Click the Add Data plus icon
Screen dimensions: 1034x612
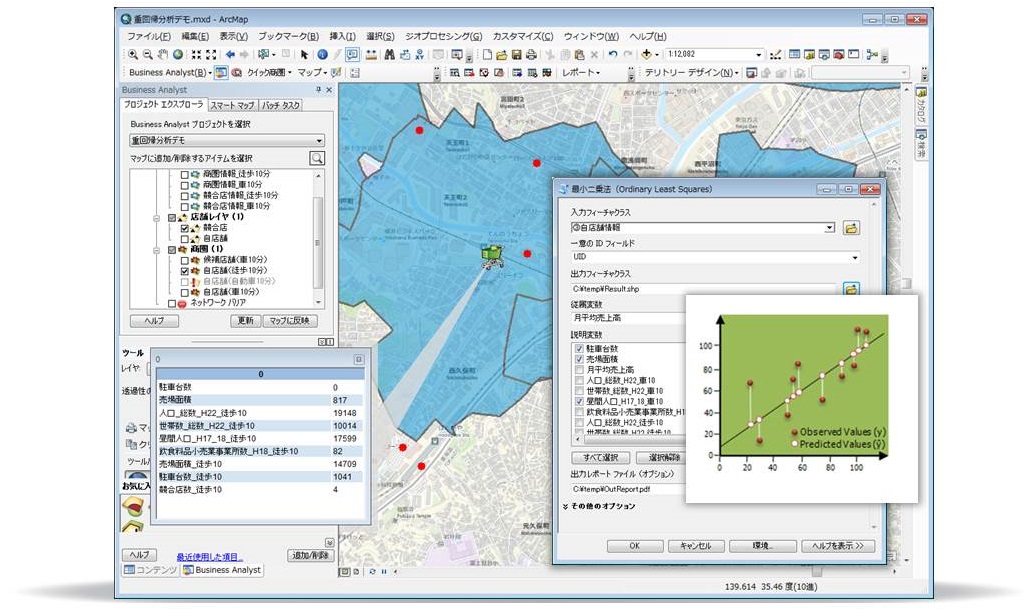click(x=646, y=55)
